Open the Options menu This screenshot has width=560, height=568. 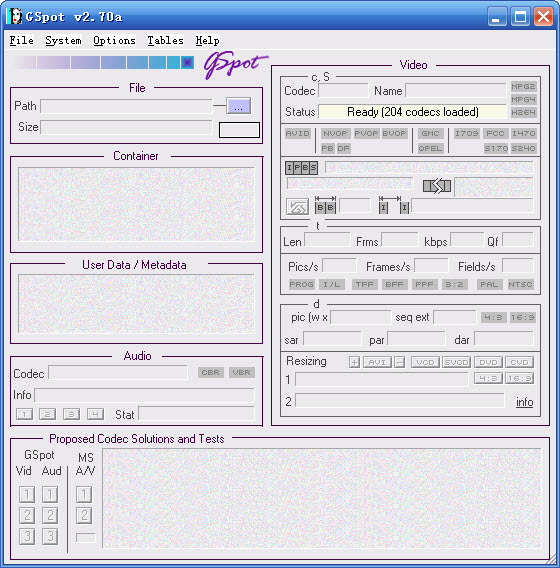point(114,40)
